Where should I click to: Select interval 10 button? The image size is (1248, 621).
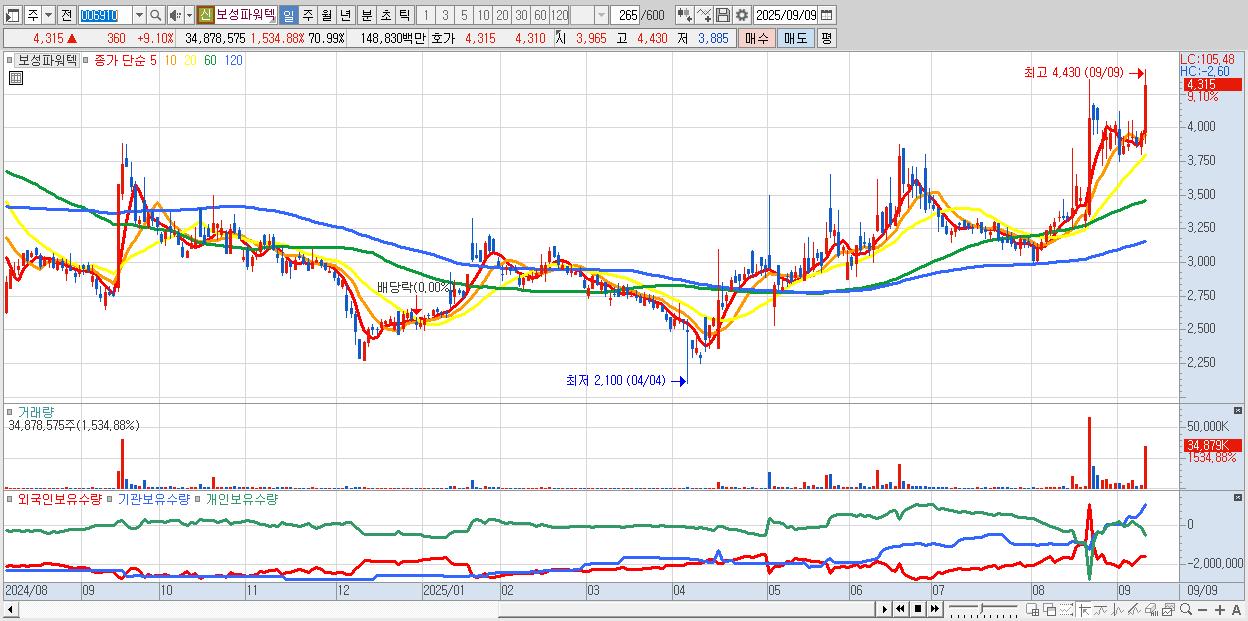[483, 15]
